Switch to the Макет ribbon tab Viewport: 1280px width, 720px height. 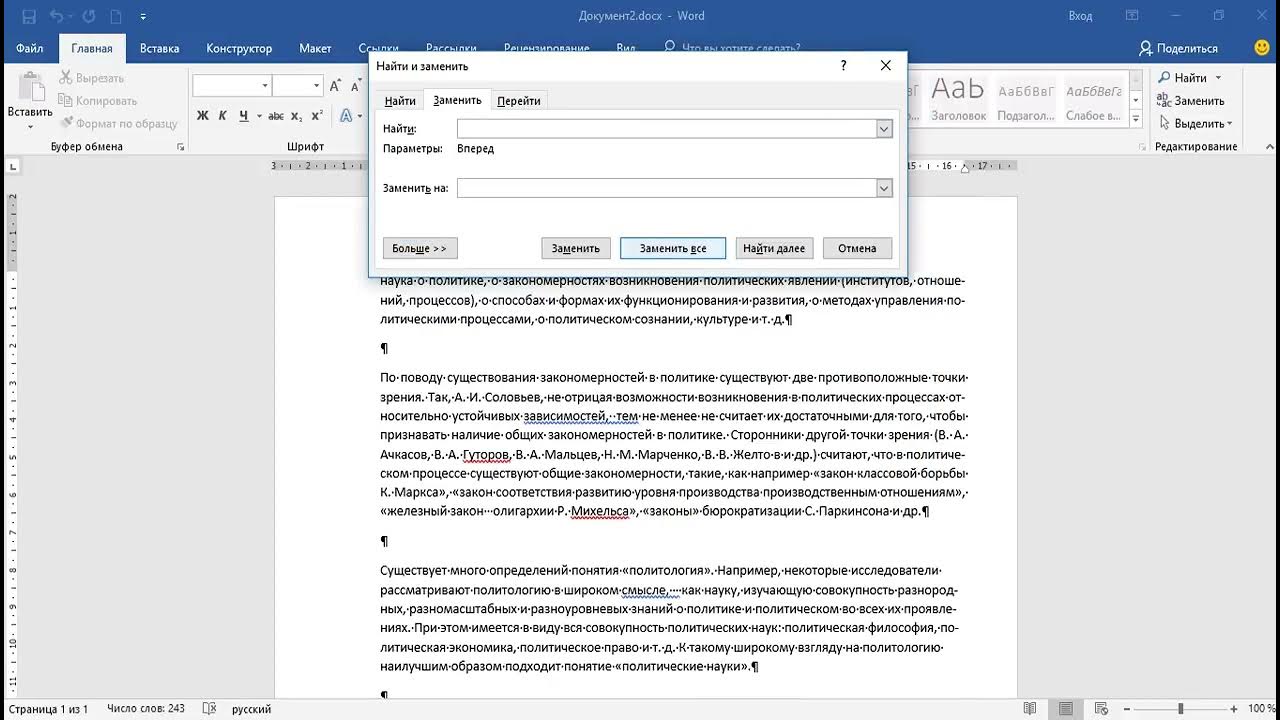(315, 48)
